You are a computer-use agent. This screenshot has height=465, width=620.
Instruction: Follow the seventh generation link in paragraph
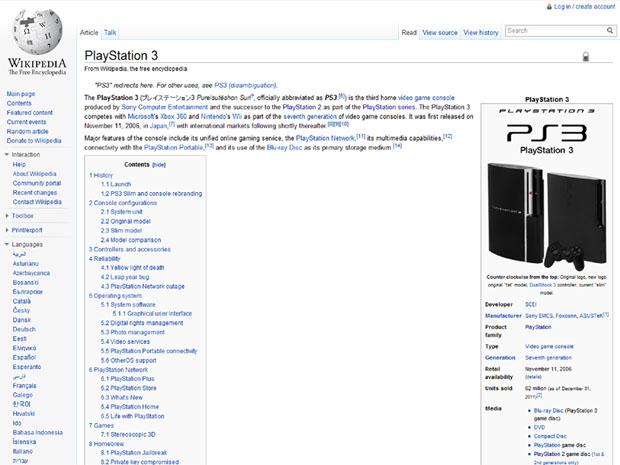[310, 116]
